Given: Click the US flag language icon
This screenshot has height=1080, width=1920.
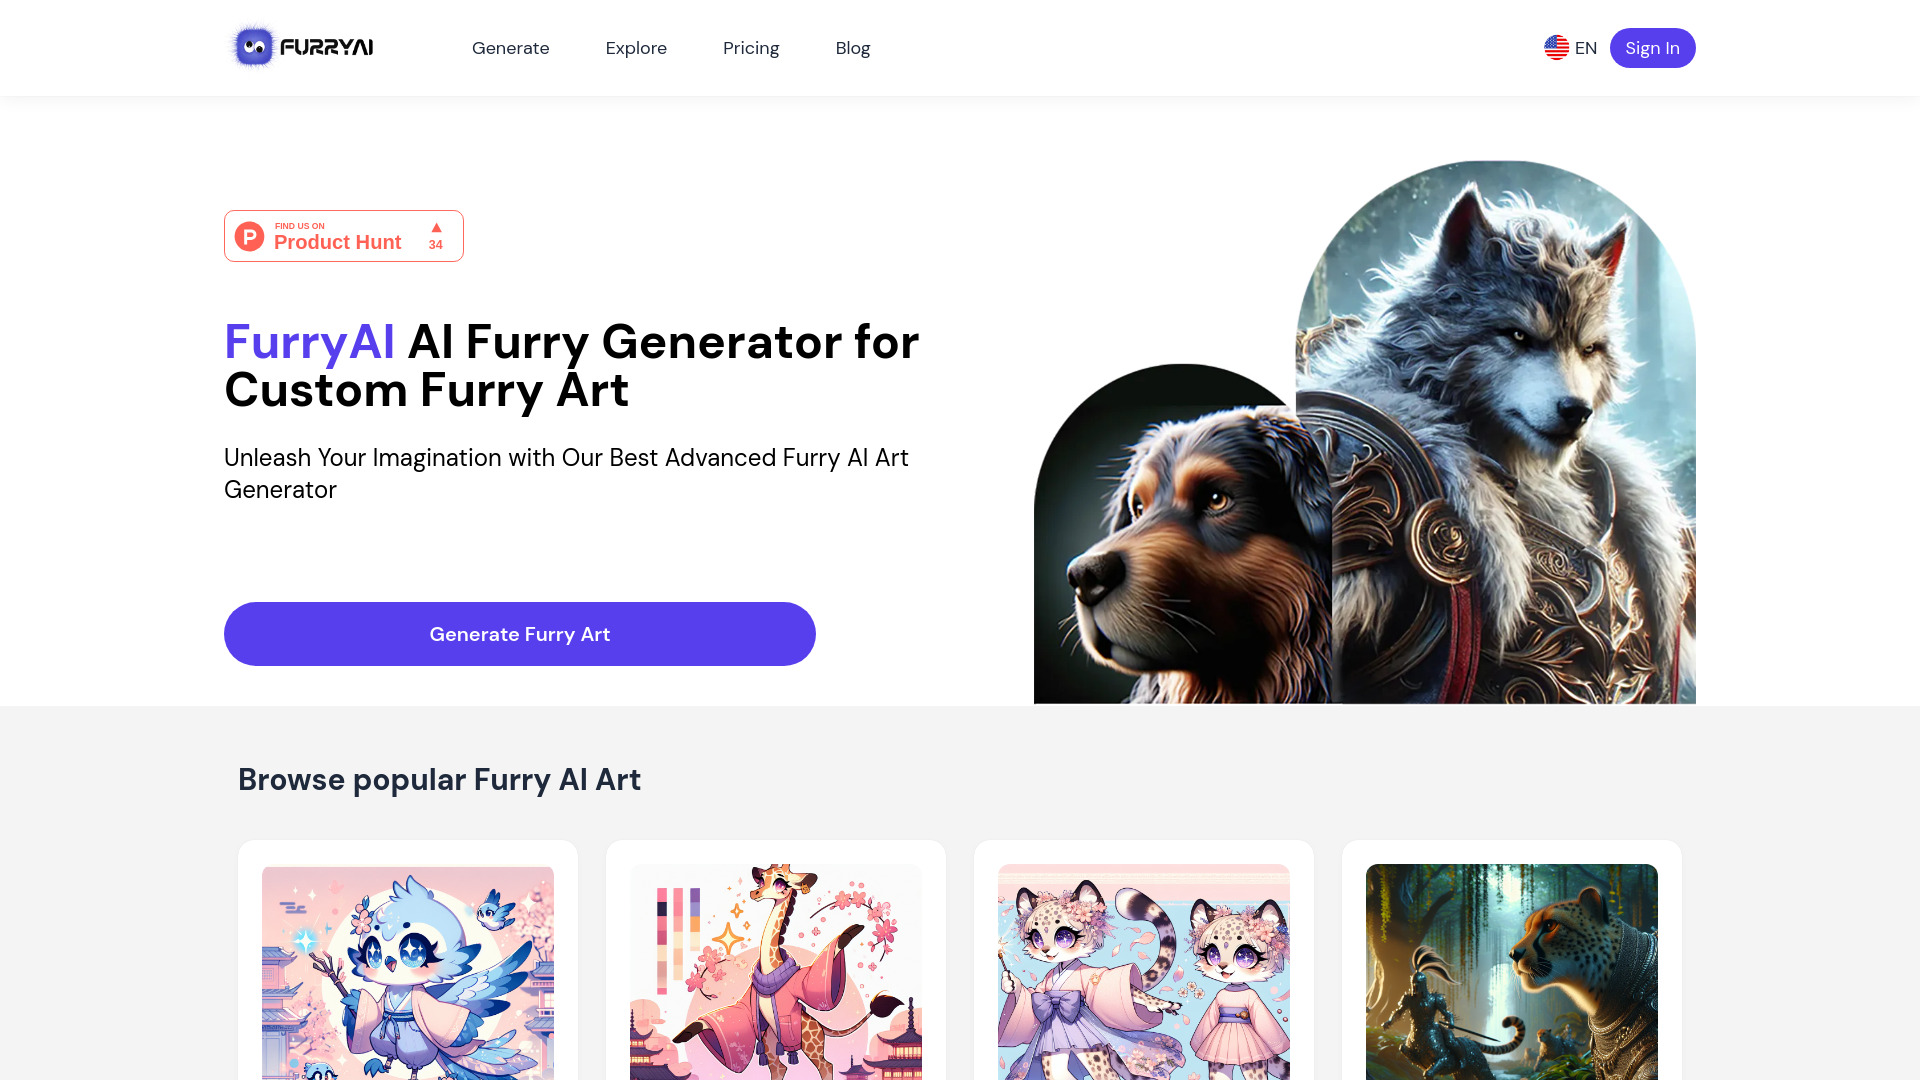Looking at the screenshot, I should coord(1556,47).
